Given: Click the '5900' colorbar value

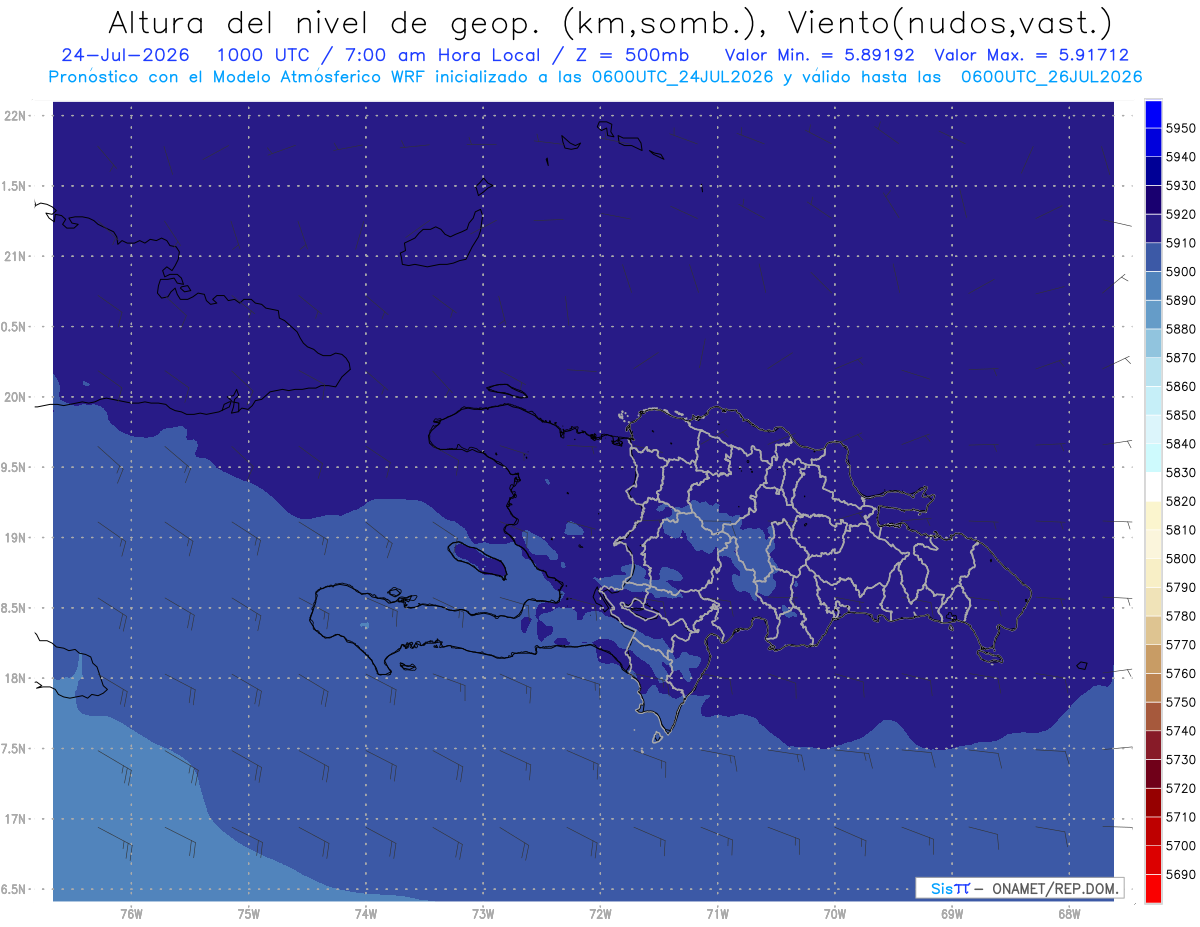Looking at the screenshot, I should click(1180, 271).
